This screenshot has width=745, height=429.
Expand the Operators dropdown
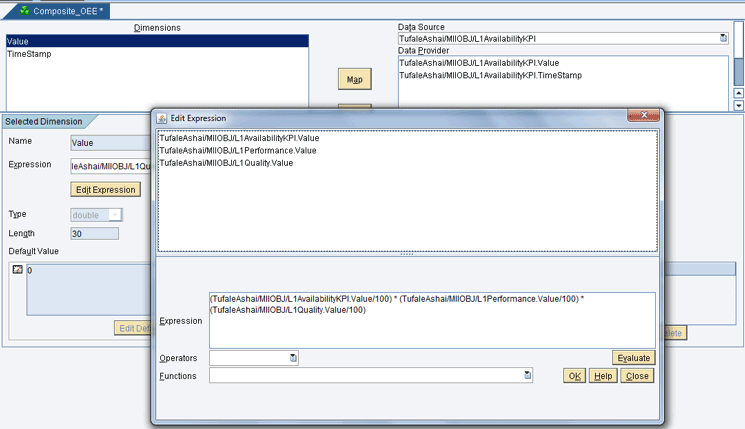(293, 358)
